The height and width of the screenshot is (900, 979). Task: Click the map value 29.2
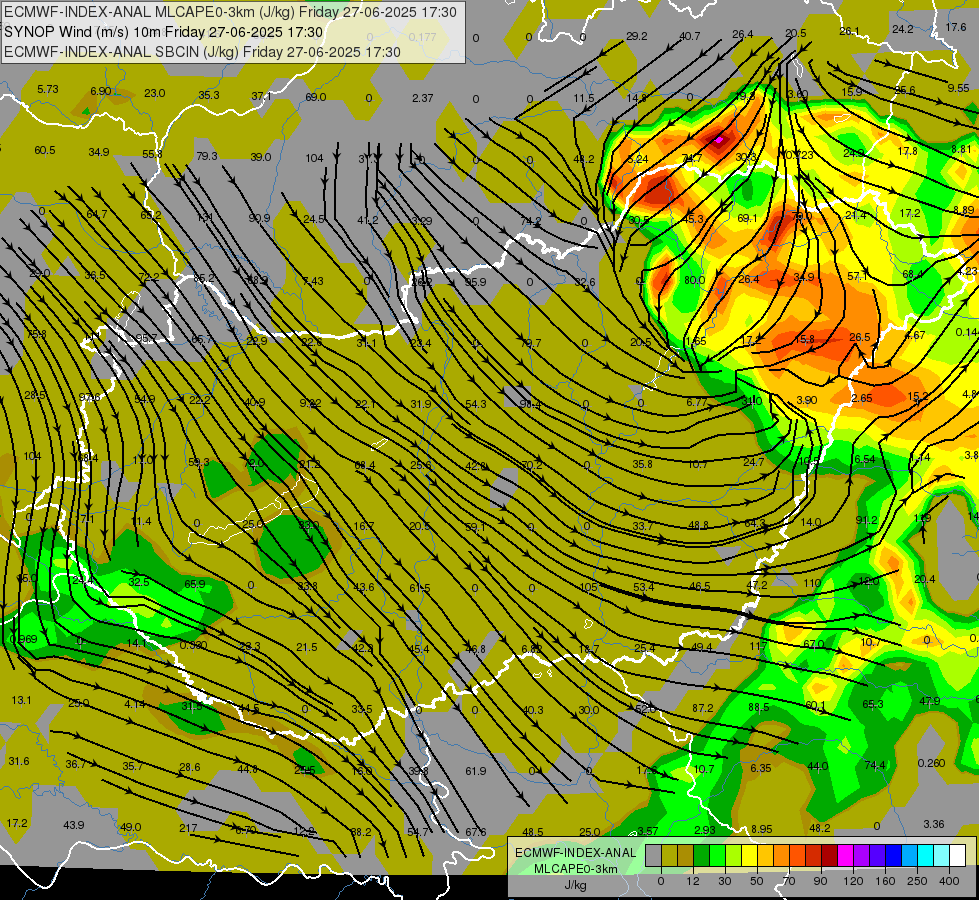coord(636,36)
